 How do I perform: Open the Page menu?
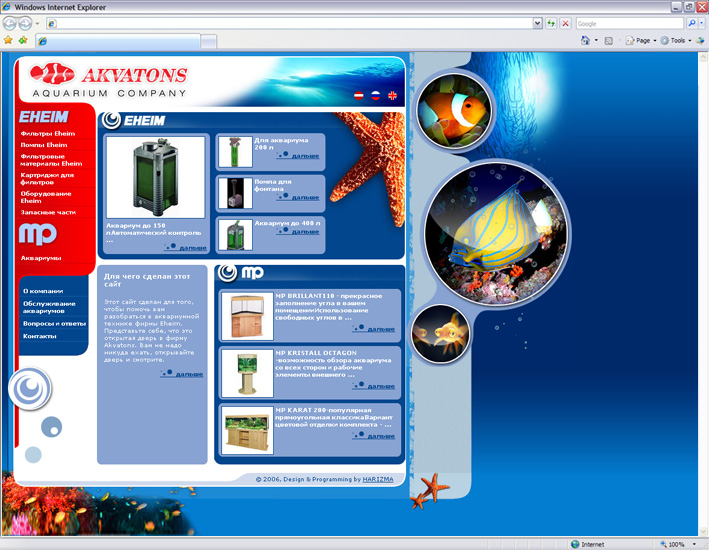click(641, 40)
